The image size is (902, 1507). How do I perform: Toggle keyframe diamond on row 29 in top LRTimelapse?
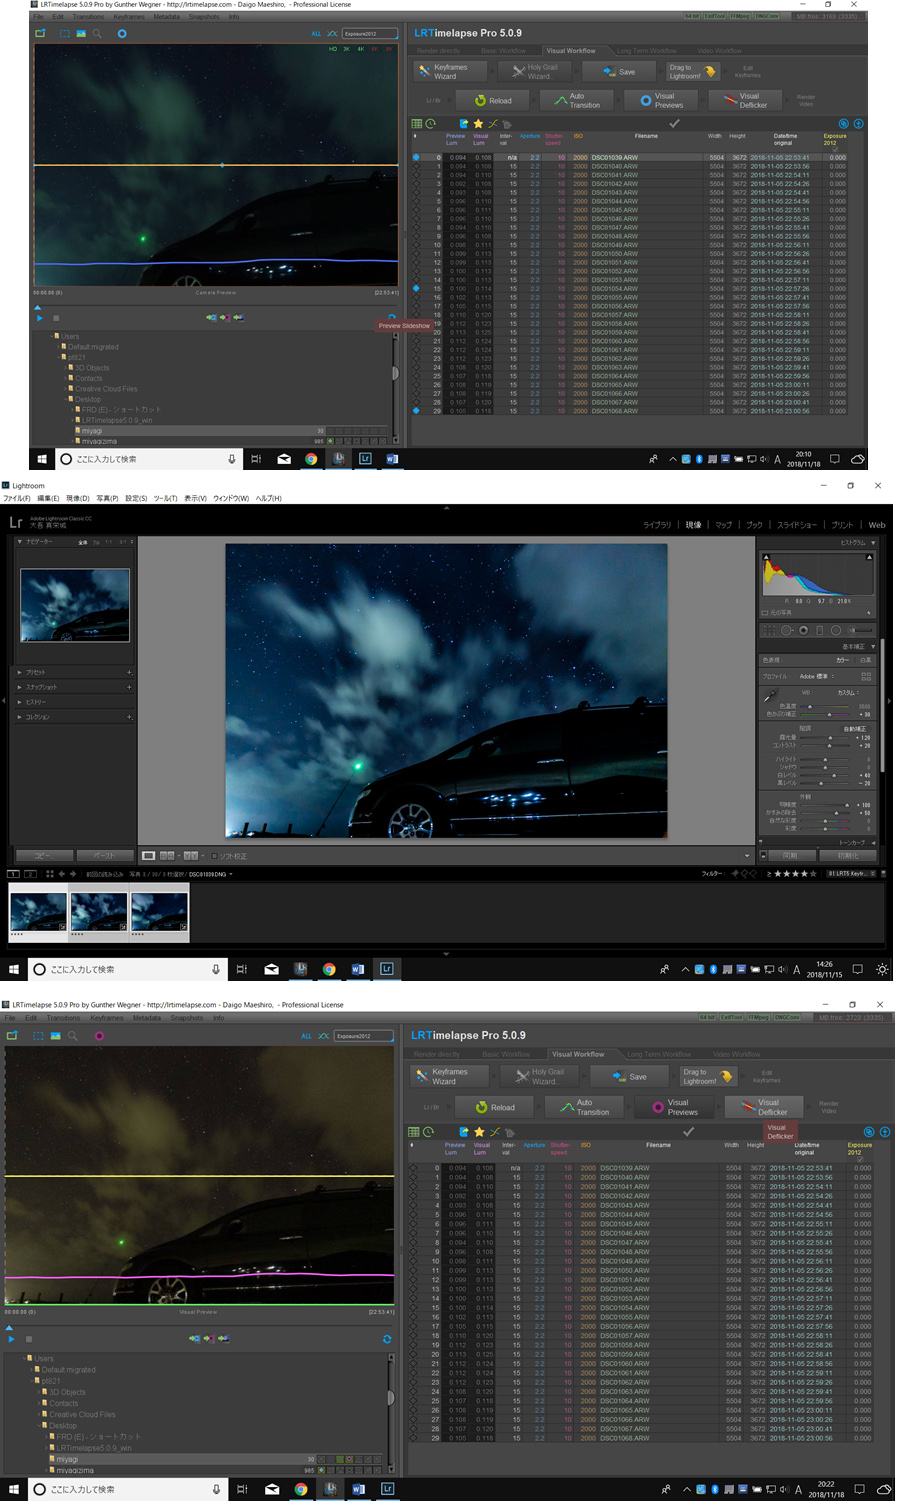(416, 411)
